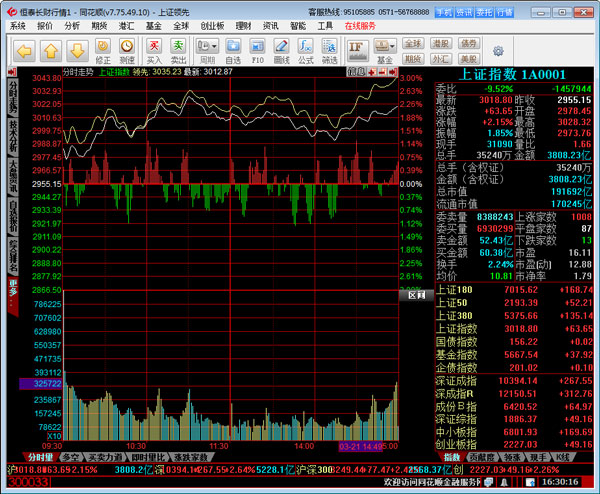This screenshot has width=600, height=494.
Task: Open the 周期 period dropdown
Action: (207, 51)
